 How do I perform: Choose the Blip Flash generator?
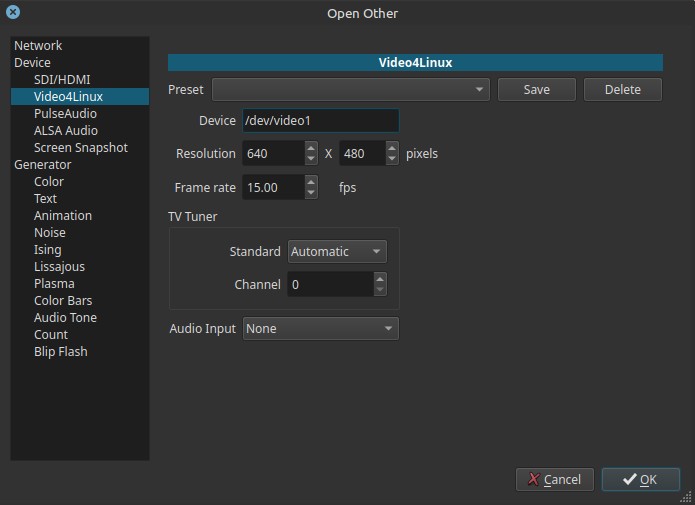[x=61, y=352]
